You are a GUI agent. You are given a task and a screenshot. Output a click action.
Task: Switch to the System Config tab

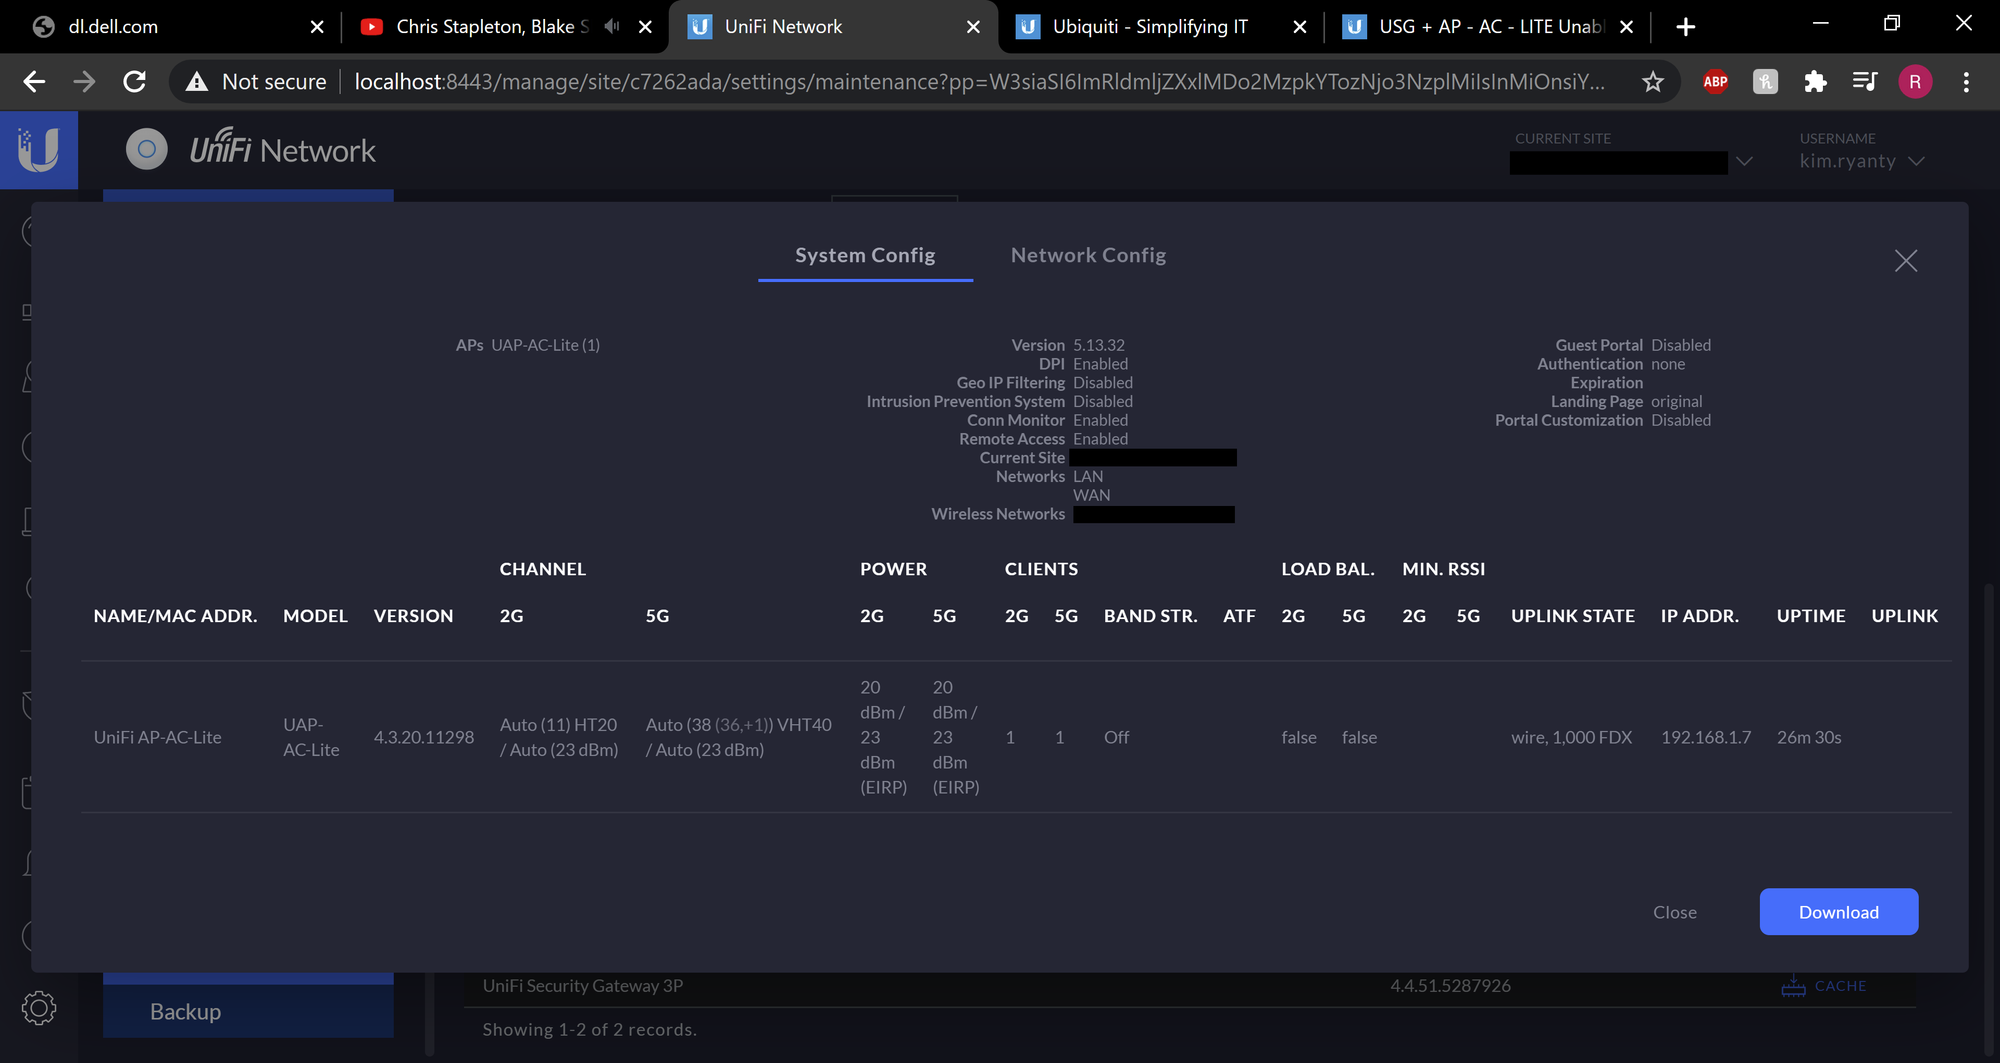865,255
